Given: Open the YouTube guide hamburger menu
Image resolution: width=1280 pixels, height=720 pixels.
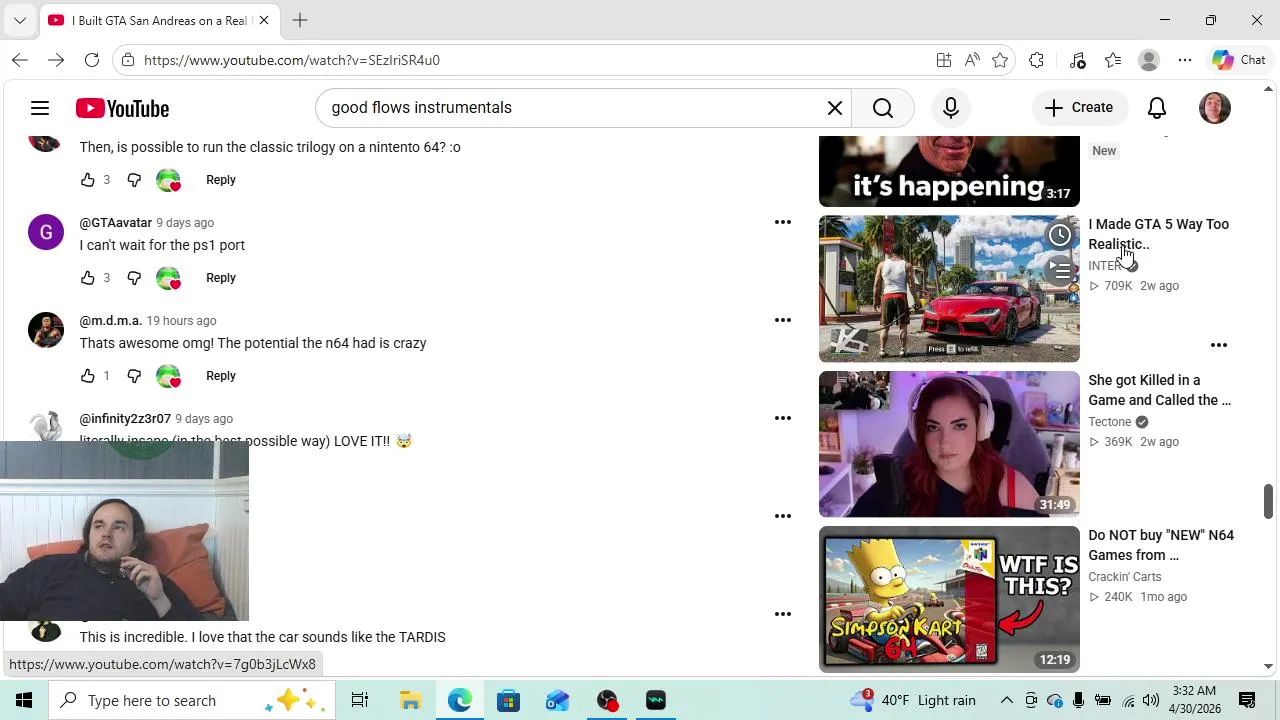Looking at the screenshot, I should point(40,108).
